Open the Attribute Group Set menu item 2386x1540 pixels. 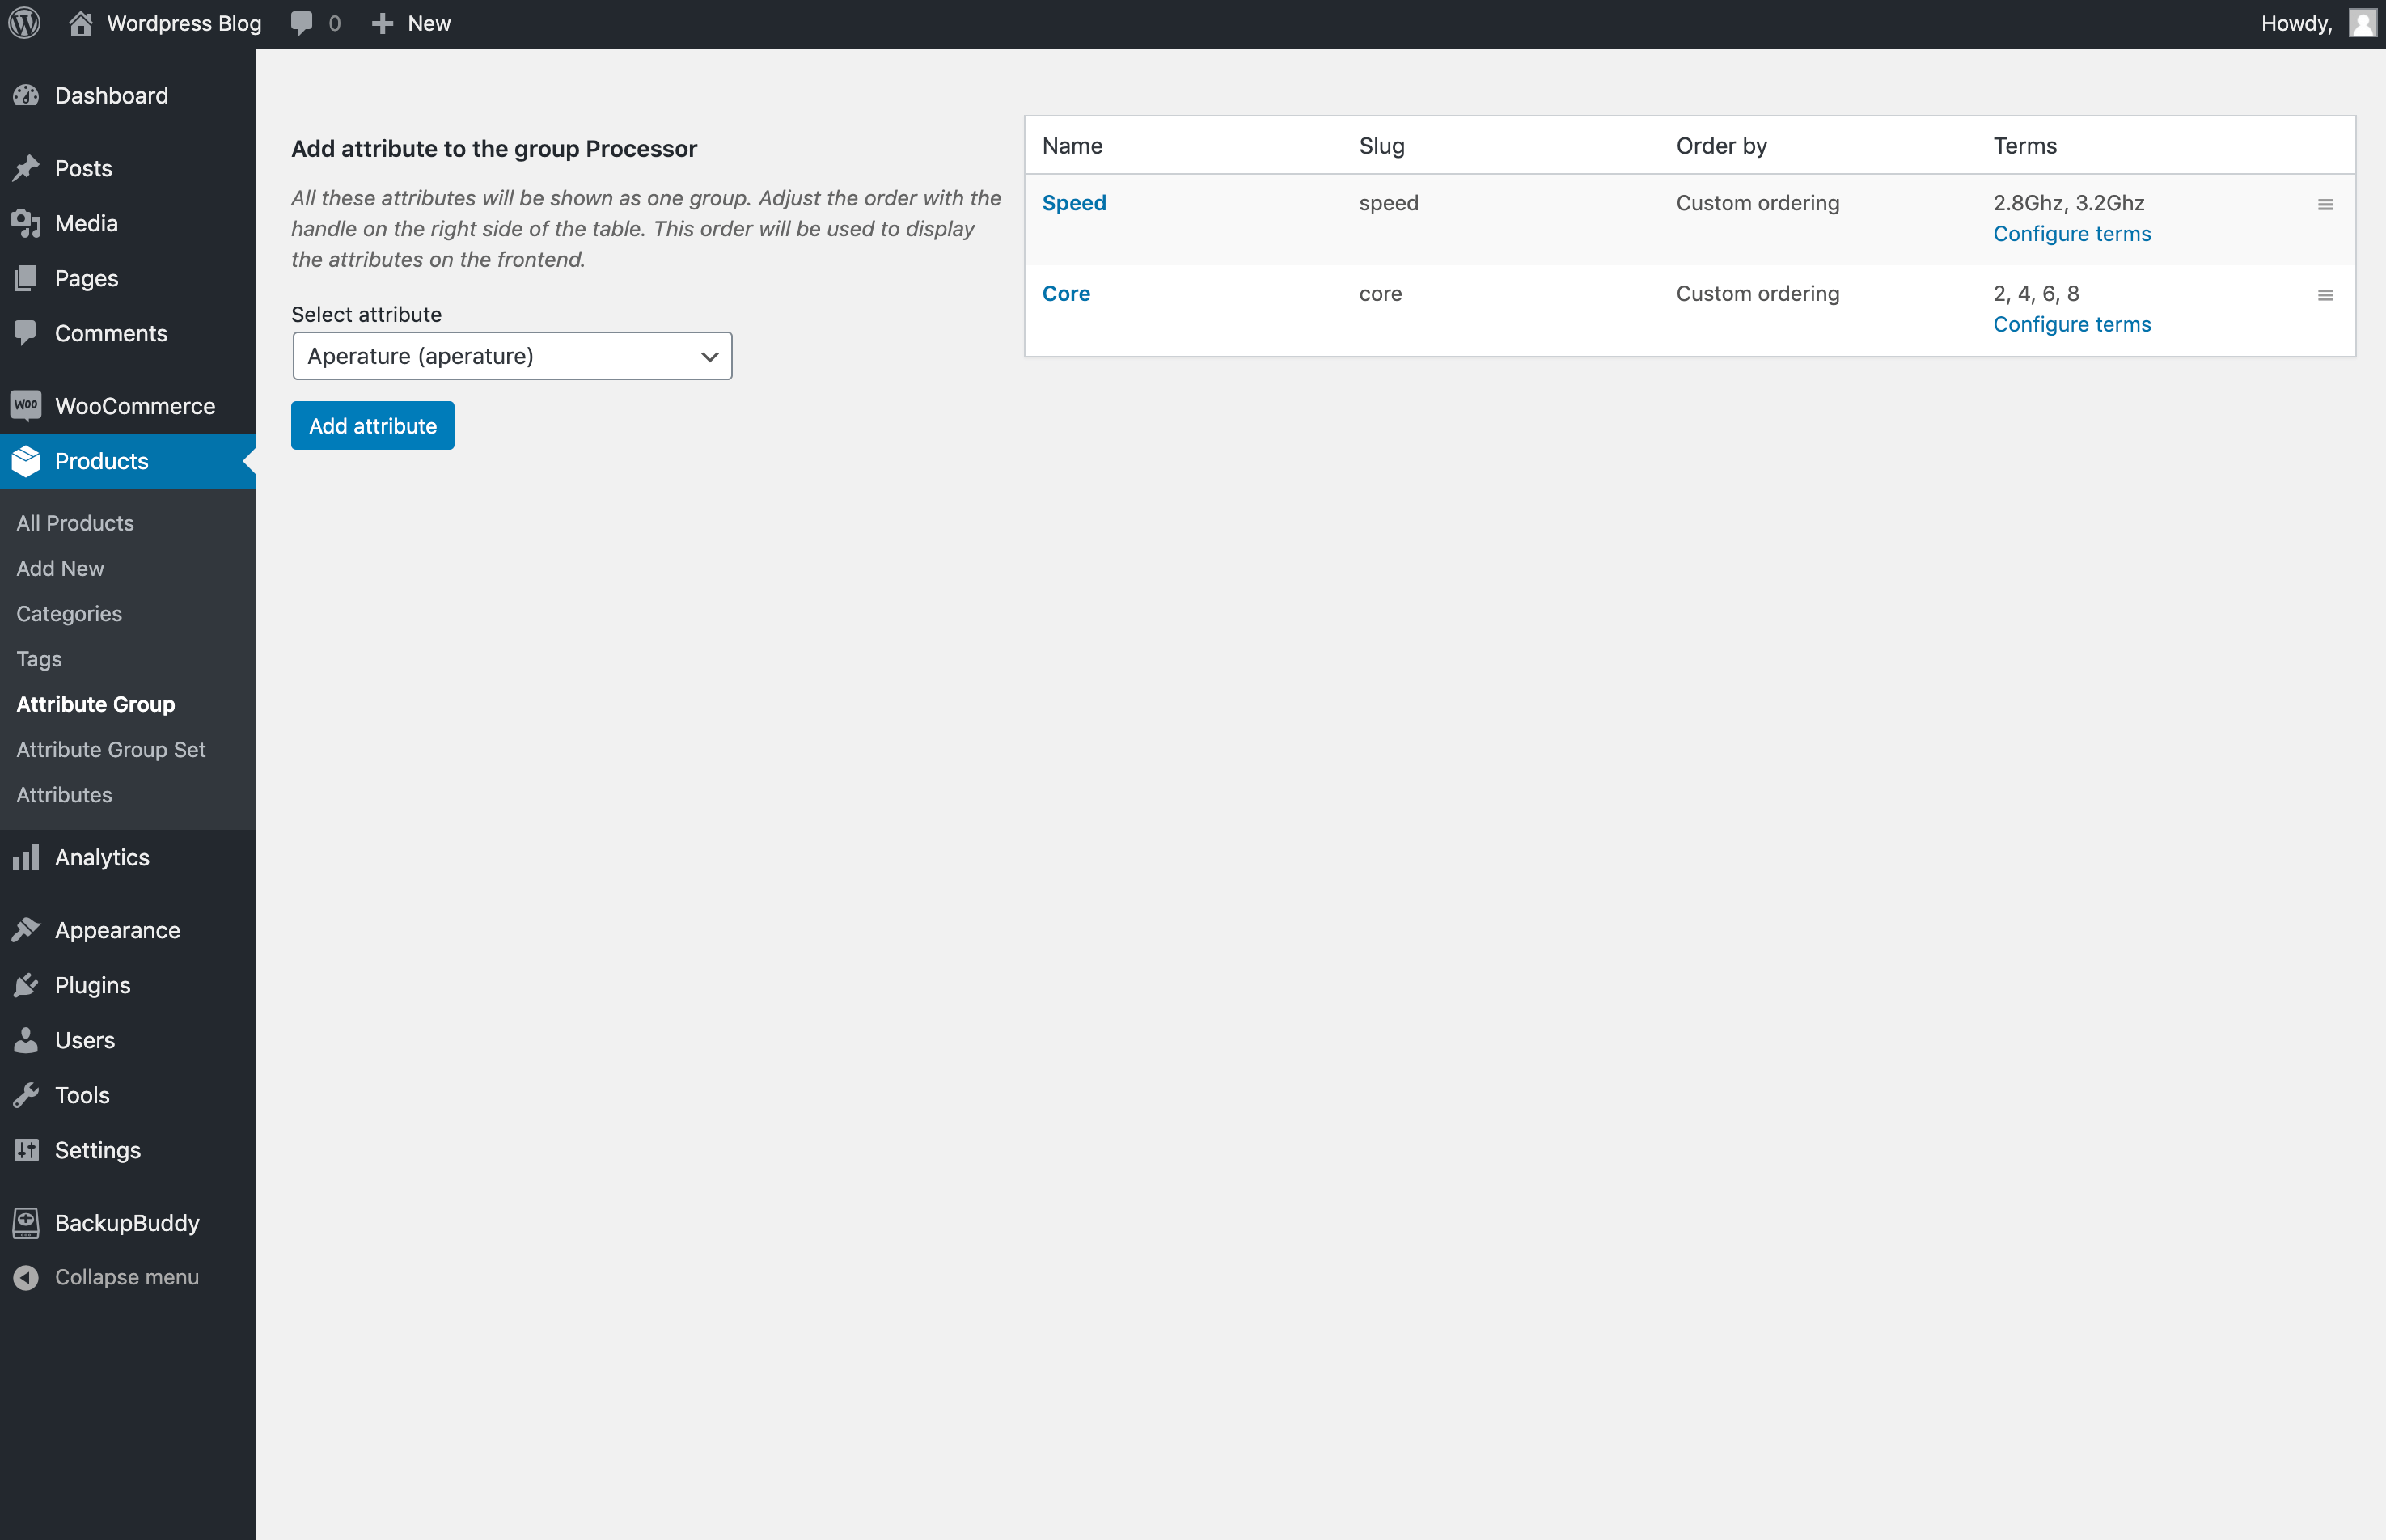click(109, 747)
